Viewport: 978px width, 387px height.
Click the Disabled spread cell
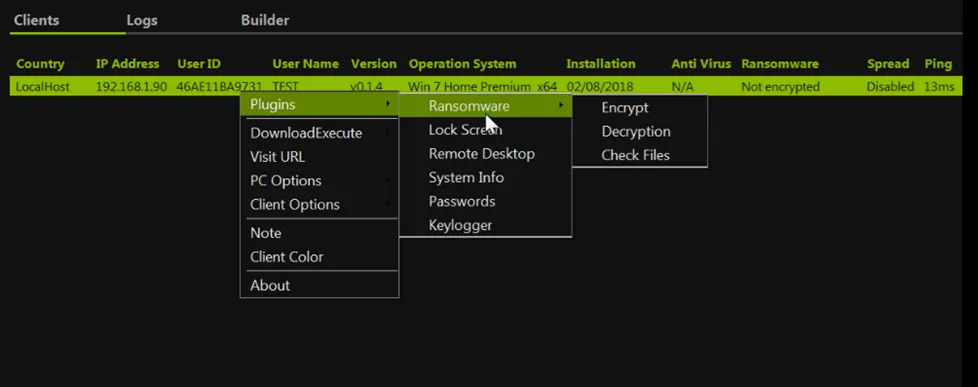click(890, 87)
